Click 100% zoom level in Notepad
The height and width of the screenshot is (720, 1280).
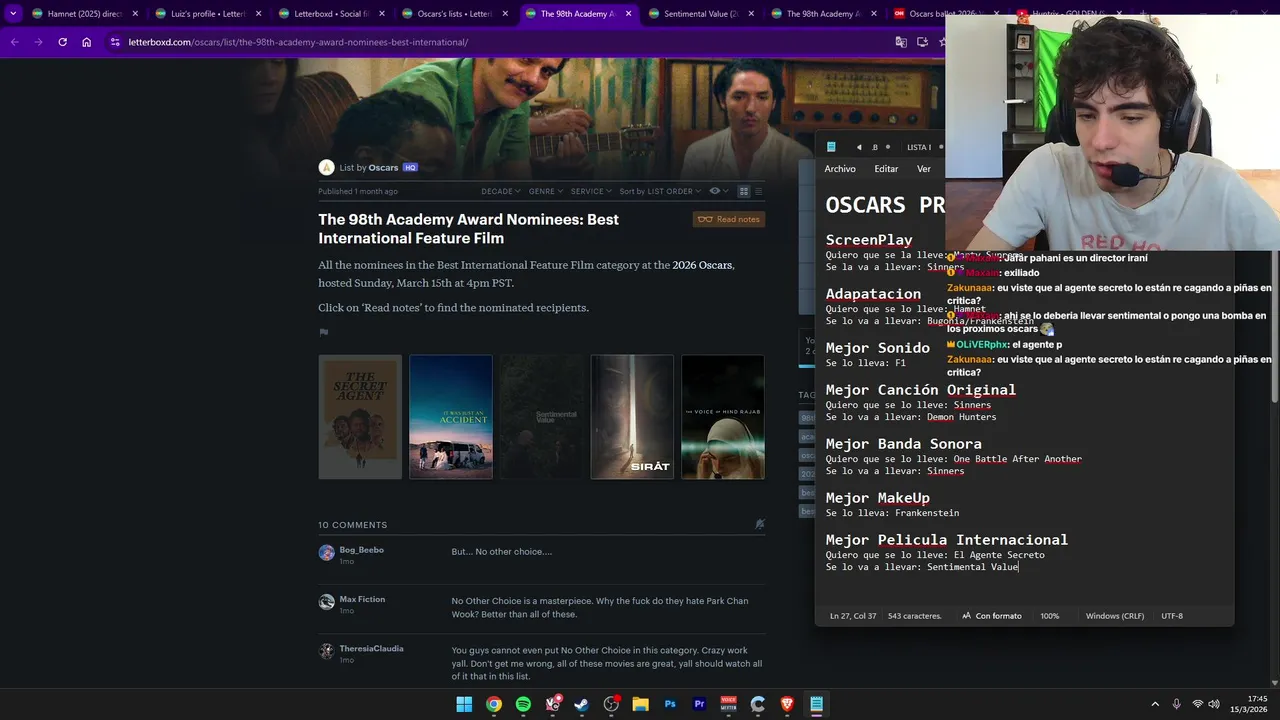click(x=1049, y=616)
